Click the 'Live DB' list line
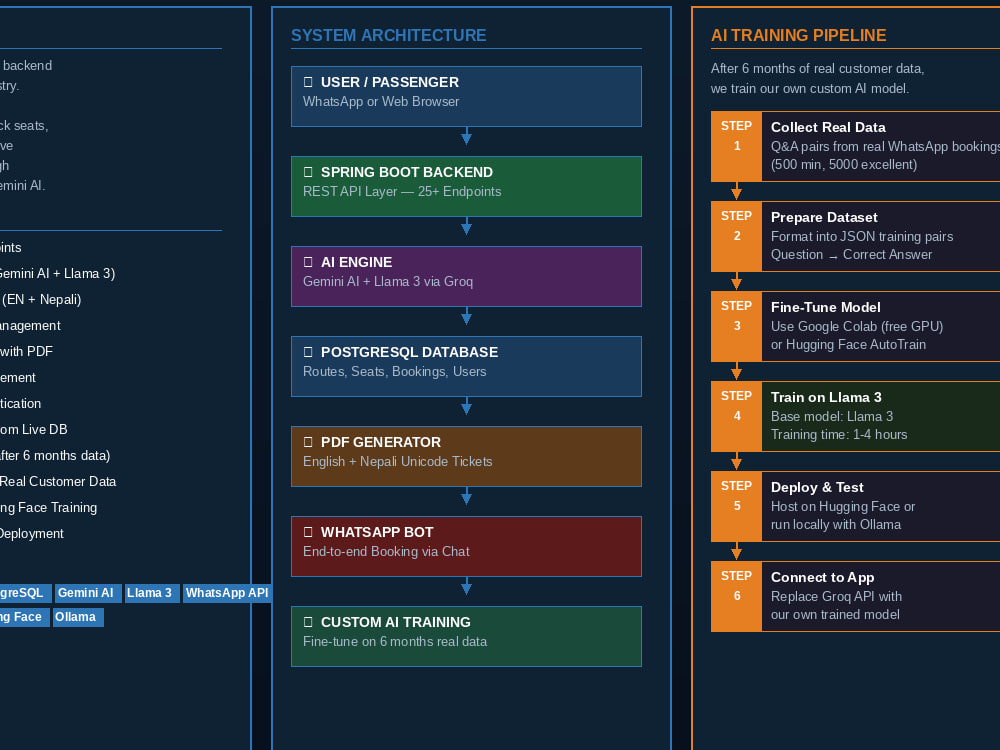 (x=34, y=430)
